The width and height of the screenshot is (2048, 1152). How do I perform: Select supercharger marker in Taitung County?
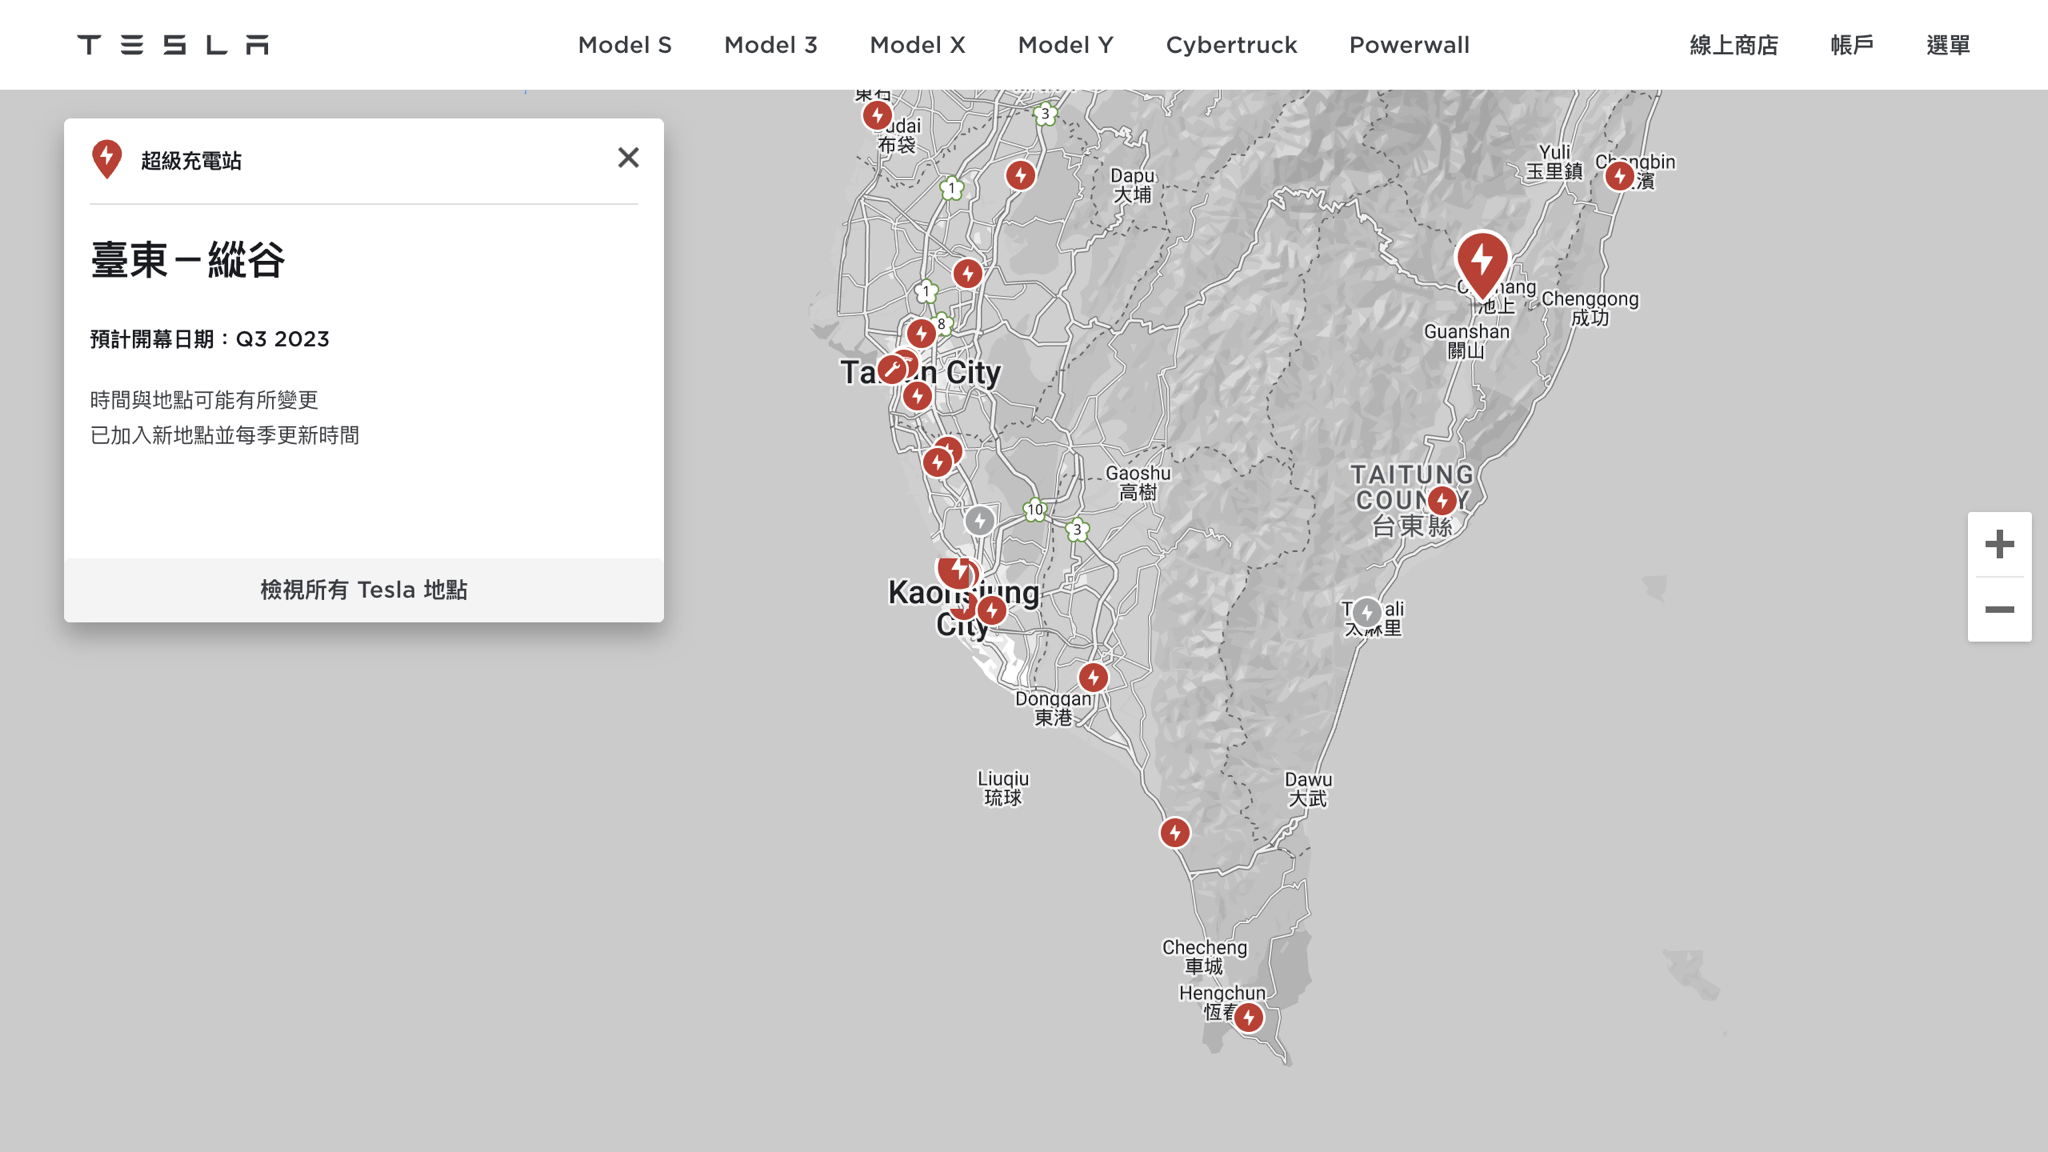point(1441,501)
